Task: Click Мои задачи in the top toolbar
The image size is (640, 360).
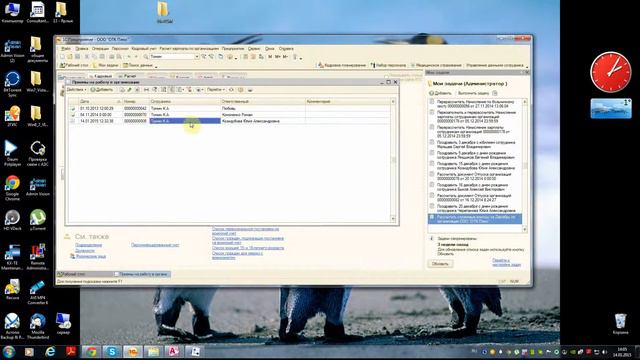Action: (x=105, y=65)
